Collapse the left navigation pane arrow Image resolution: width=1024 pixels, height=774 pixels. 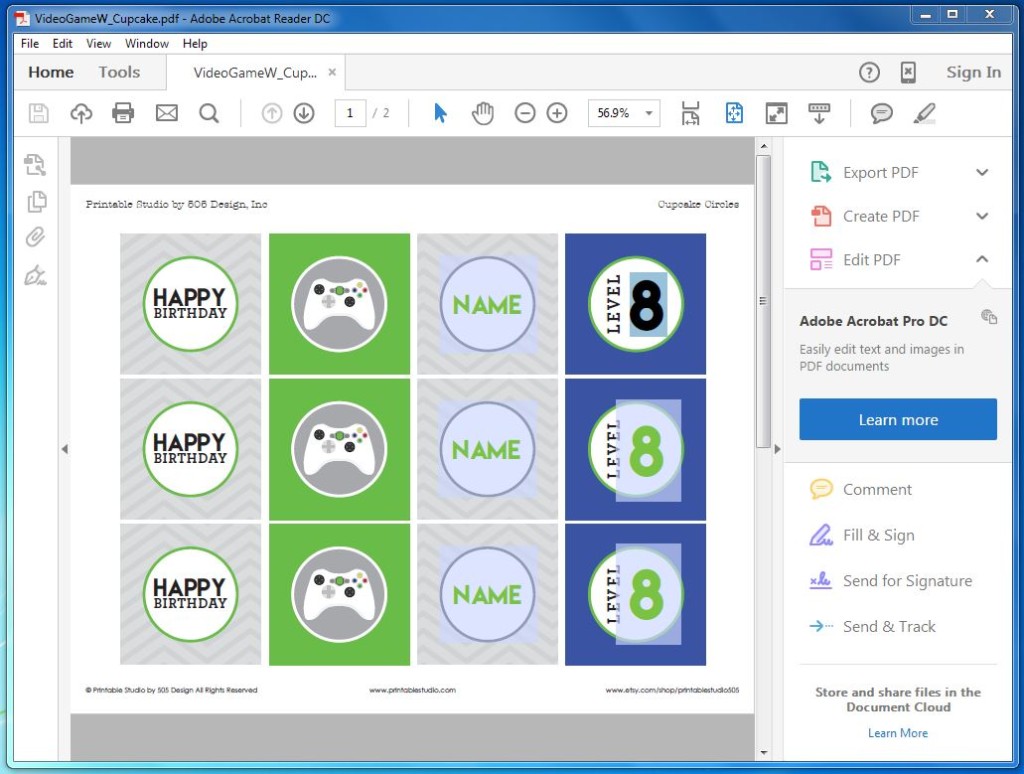(x=65, y=449)
